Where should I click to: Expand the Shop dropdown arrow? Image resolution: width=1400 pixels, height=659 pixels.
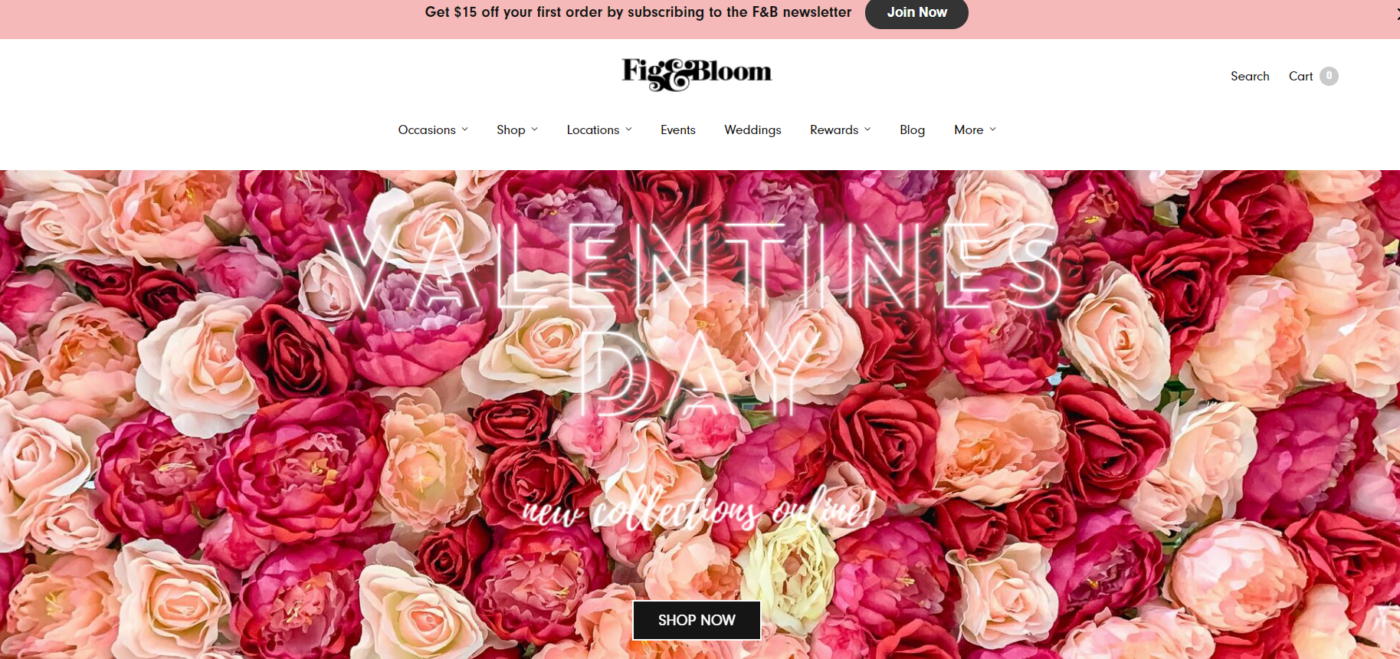pyautogui.click(x=534, y=129)
